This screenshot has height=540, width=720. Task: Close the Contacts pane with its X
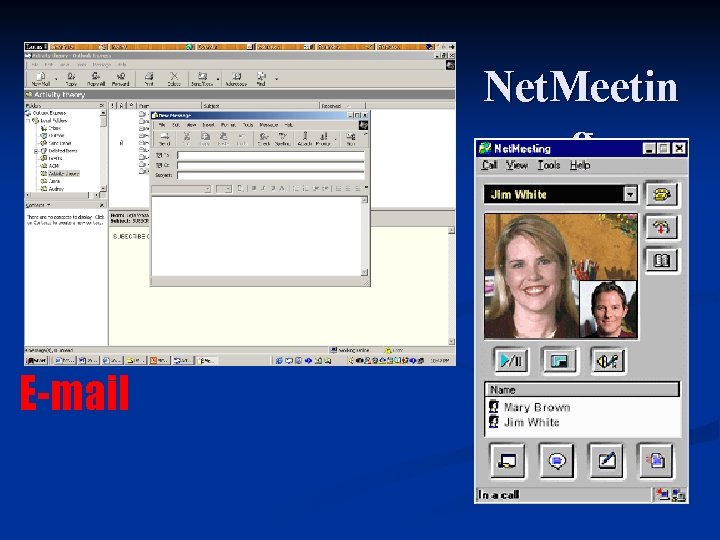102,205
